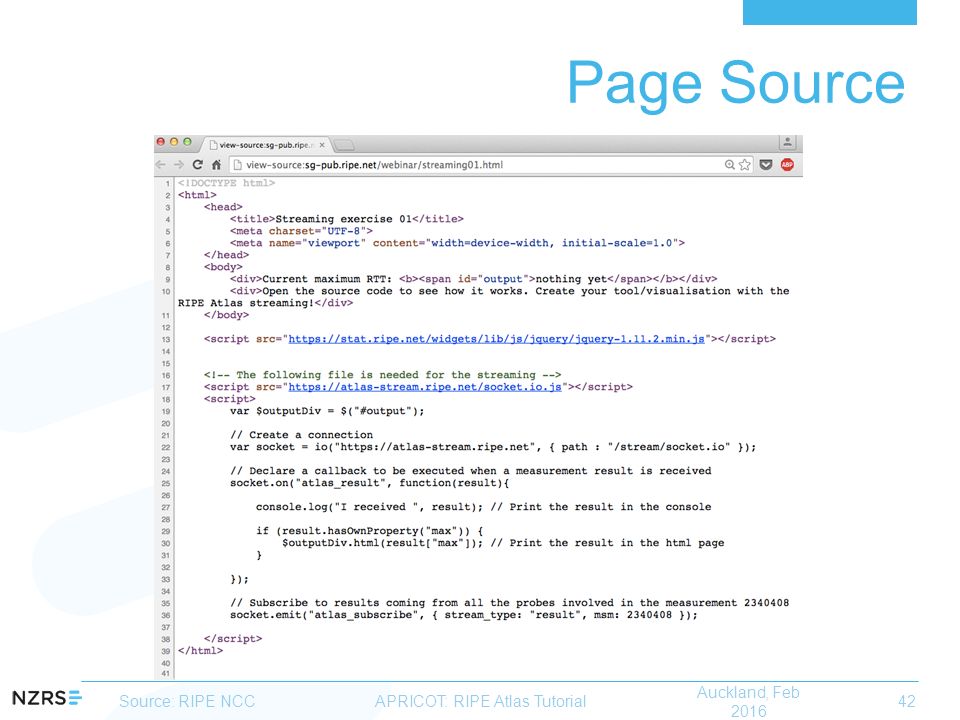Click the 'socket.emit("atlas_subscribe"' line
The image size is (960, 720).
[463, 615]
